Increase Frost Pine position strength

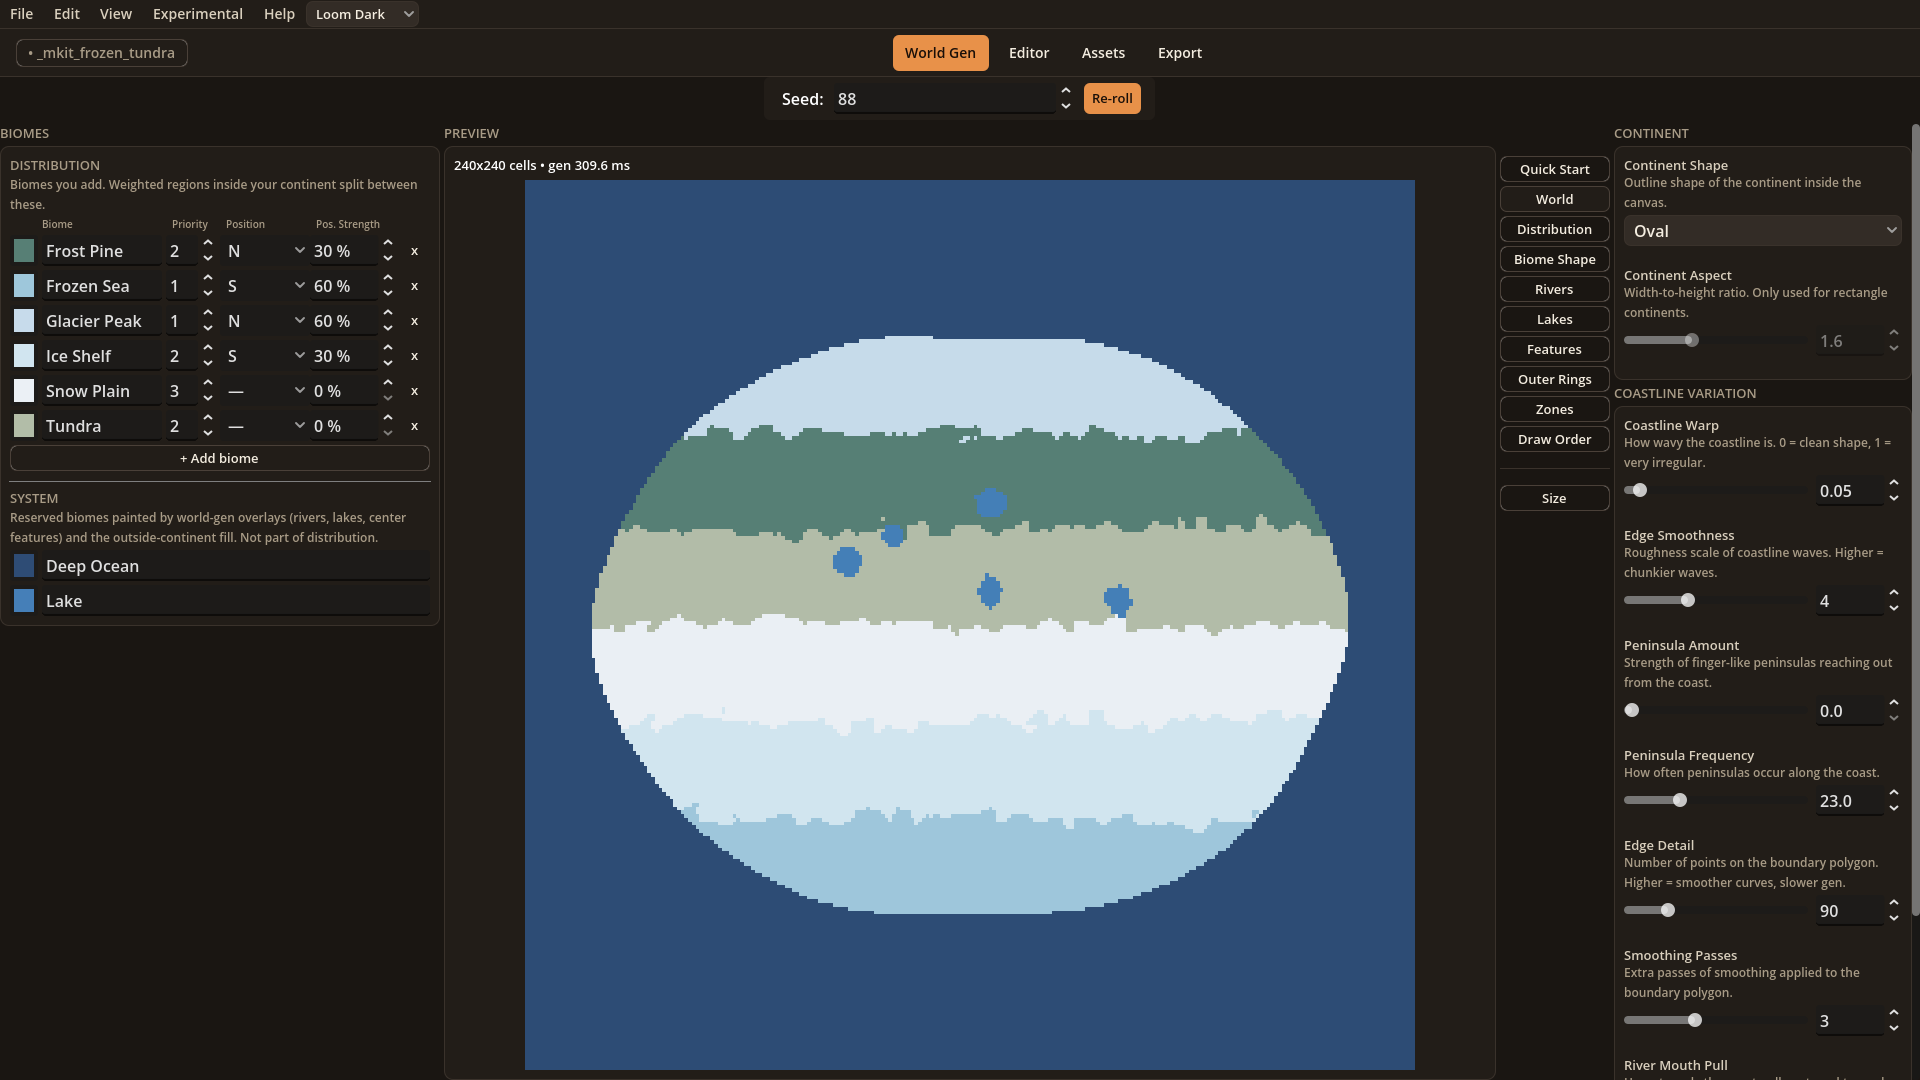click(x=388, y=243)
